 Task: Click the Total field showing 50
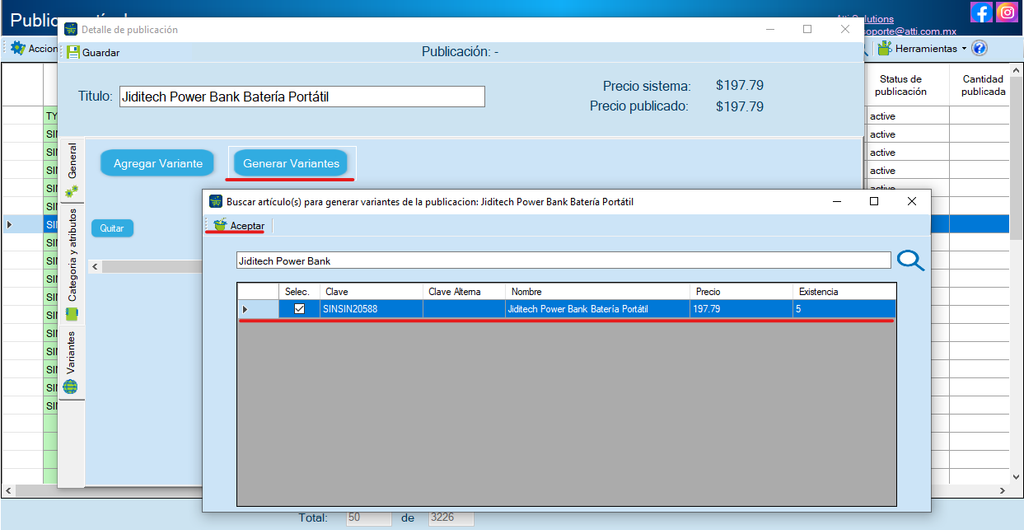(368, 518)
